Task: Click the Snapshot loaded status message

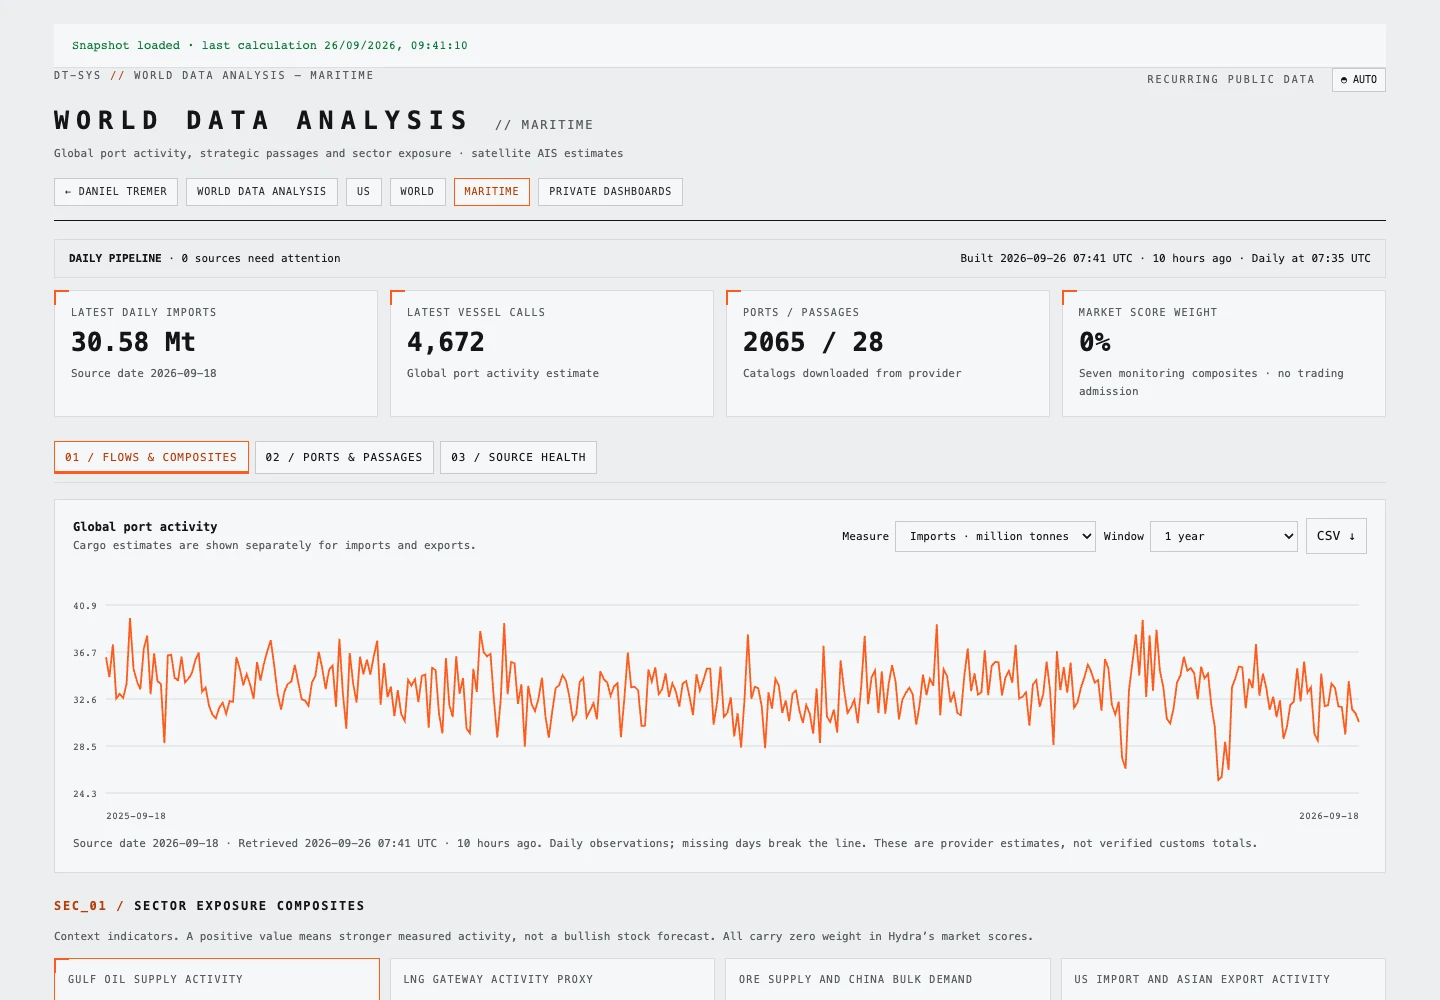Action: (270, 46)
